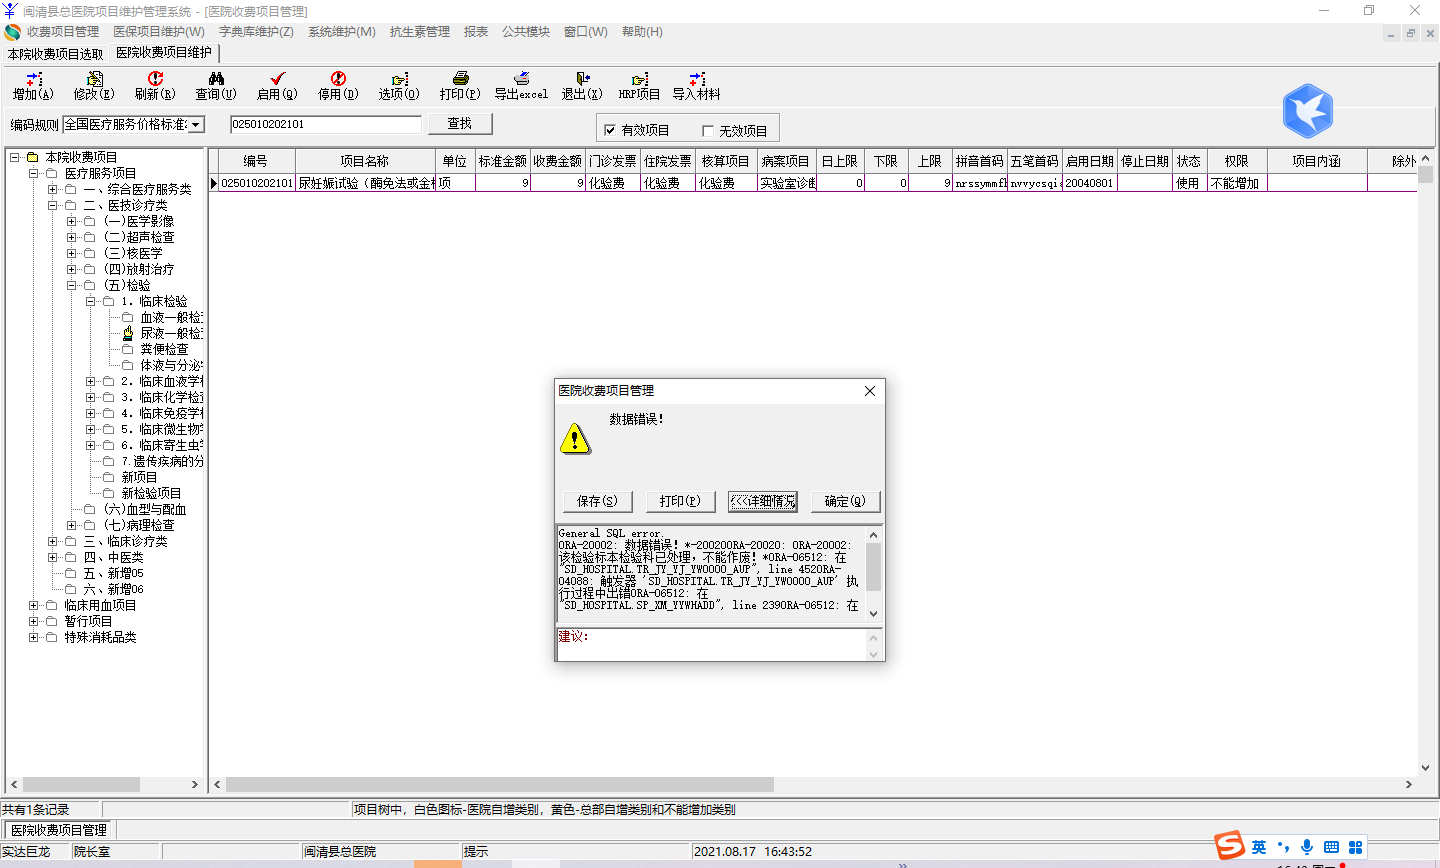Click the yellow warning triangle in dialog

pyautogui.click(x=575, y=438)
